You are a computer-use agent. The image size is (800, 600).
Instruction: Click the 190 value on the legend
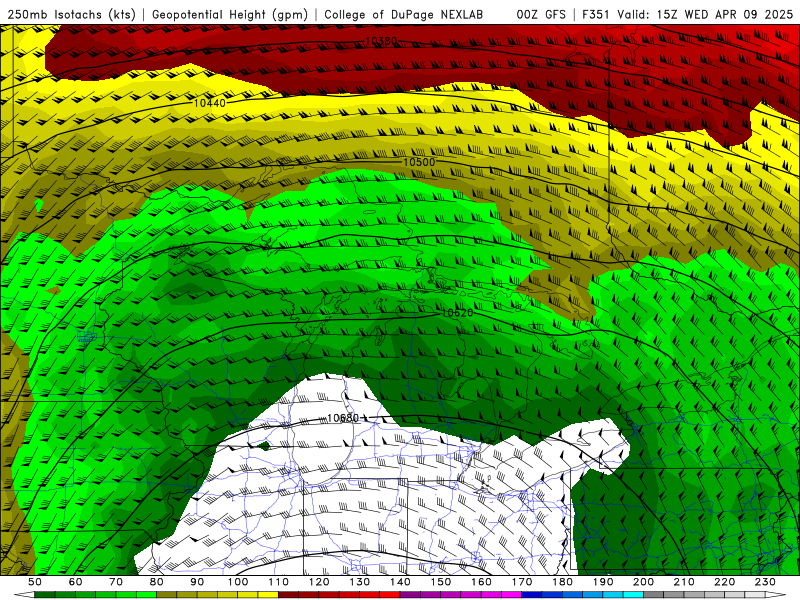click(603, 582)
